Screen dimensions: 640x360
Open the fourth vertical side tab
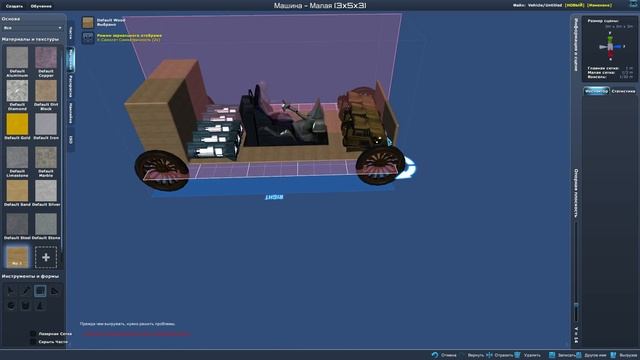pyautogui.click(x=71, y=113)
